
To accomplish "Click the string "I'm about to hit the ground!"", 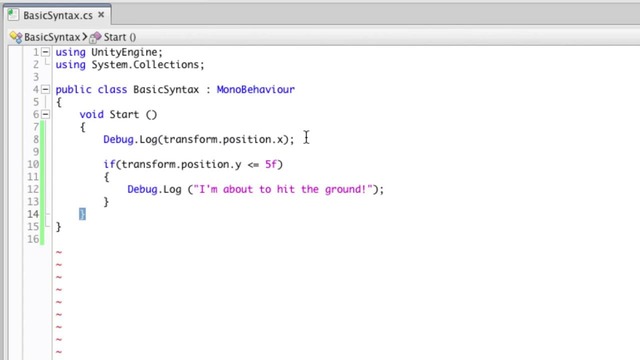I will click(x=283, y=189).
